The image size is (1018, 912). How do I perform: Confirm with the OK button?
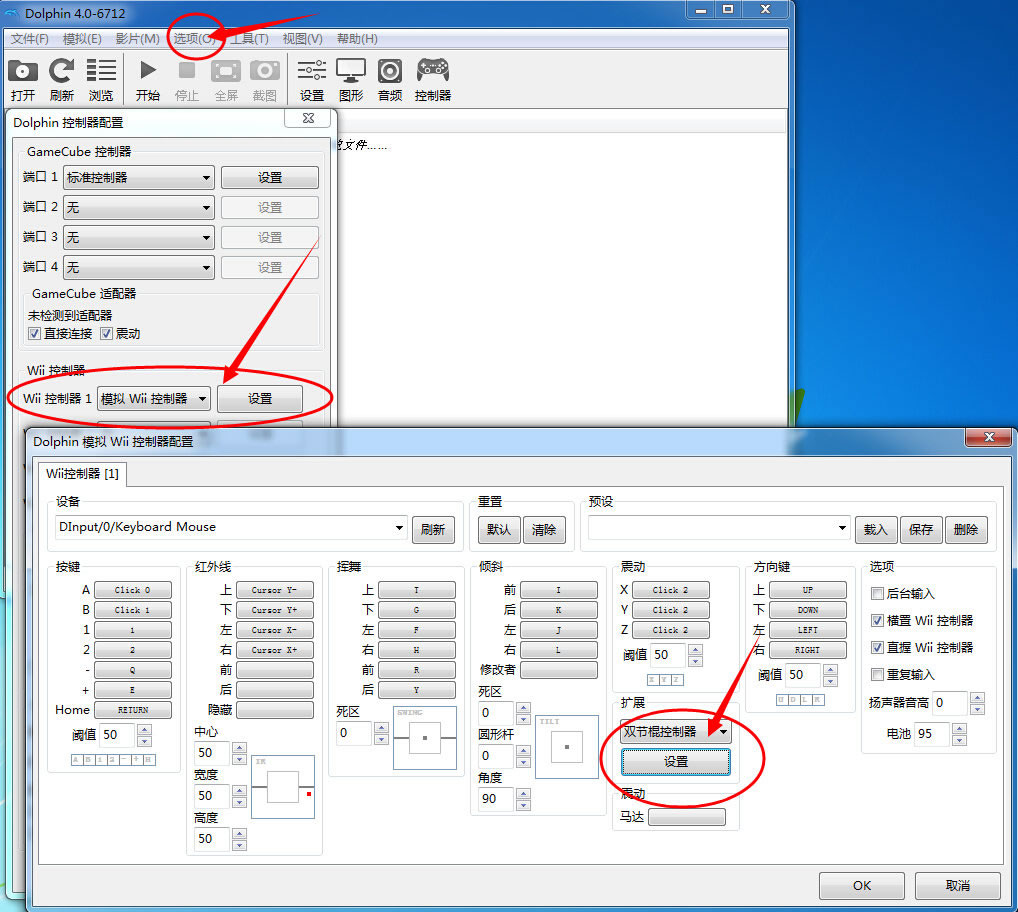click(862, 885)
